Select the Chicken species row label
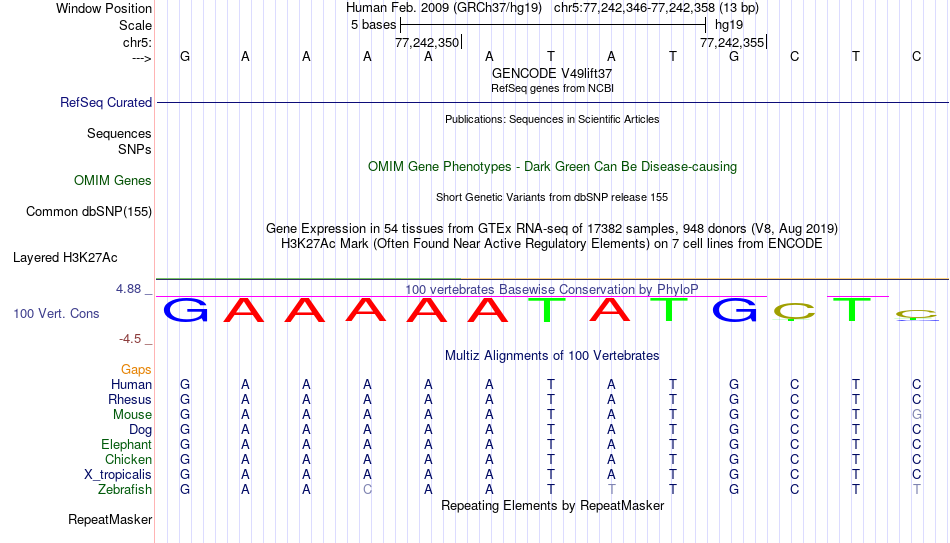Image resolution: width=950 pixels, height=543 pixels. [x=128, y=459]
